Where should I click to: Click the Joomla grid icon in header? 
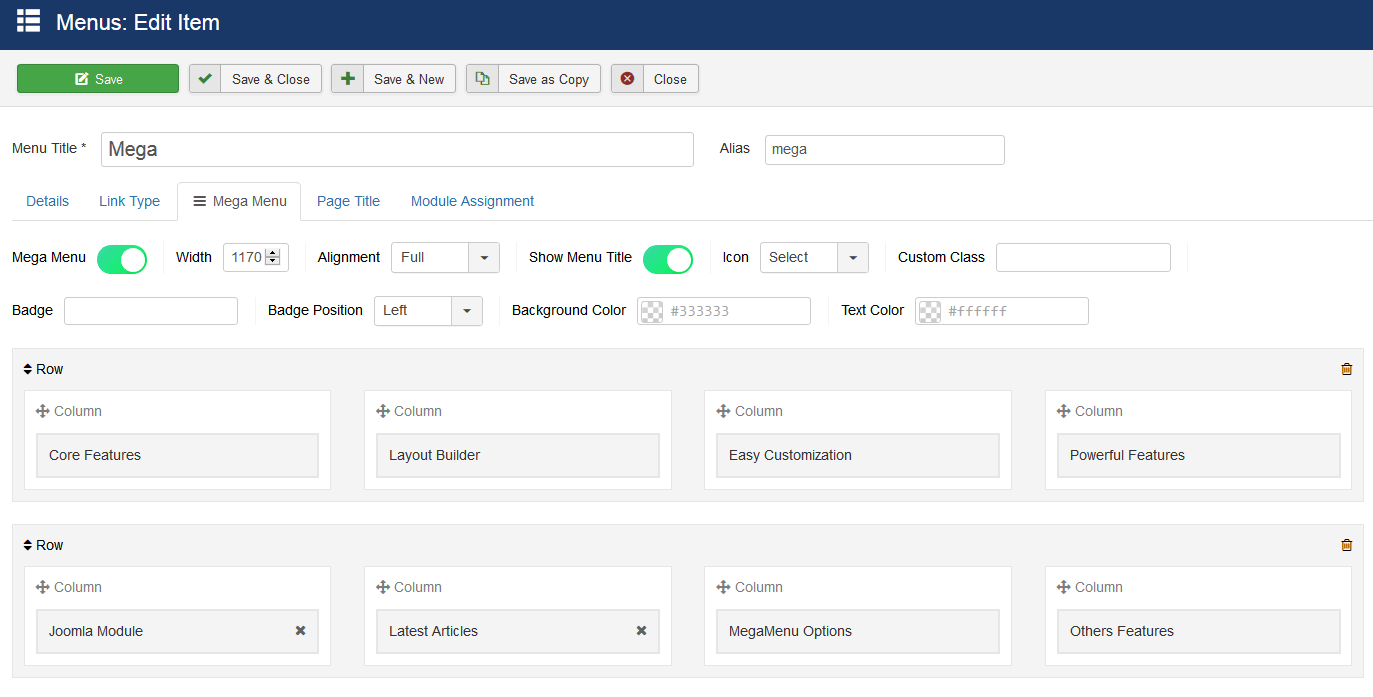tap(29, 21)
